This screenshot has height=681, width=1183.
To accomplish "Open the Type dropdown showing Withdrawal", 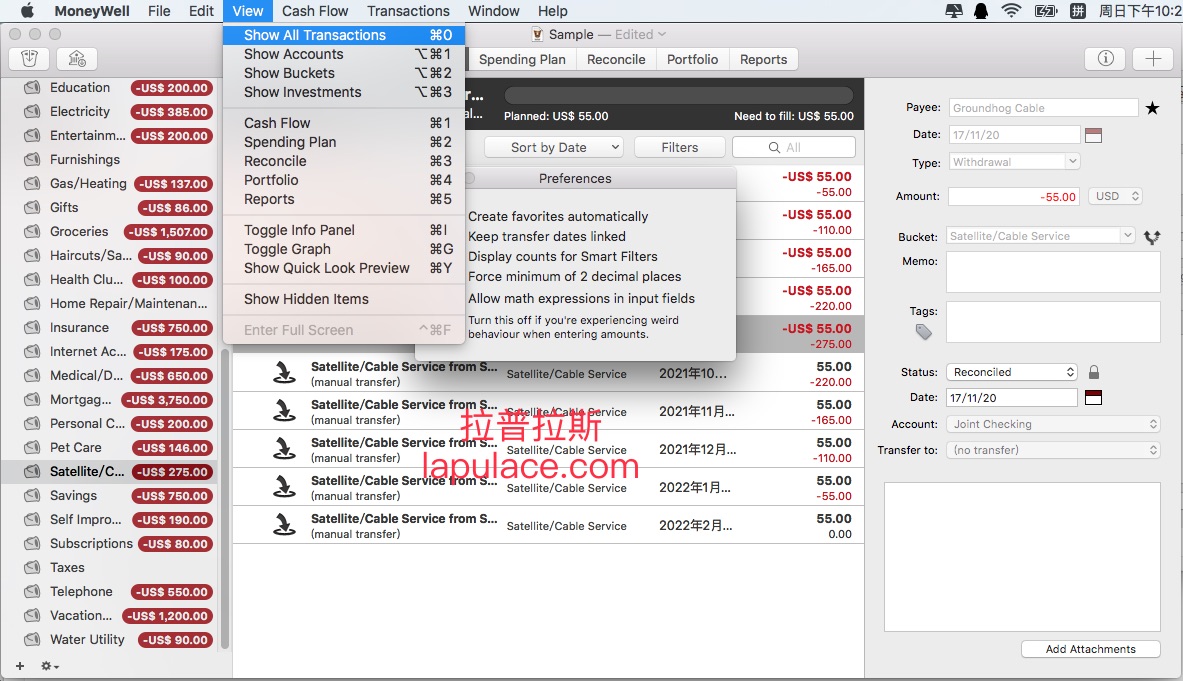I will coord(1014,162).
